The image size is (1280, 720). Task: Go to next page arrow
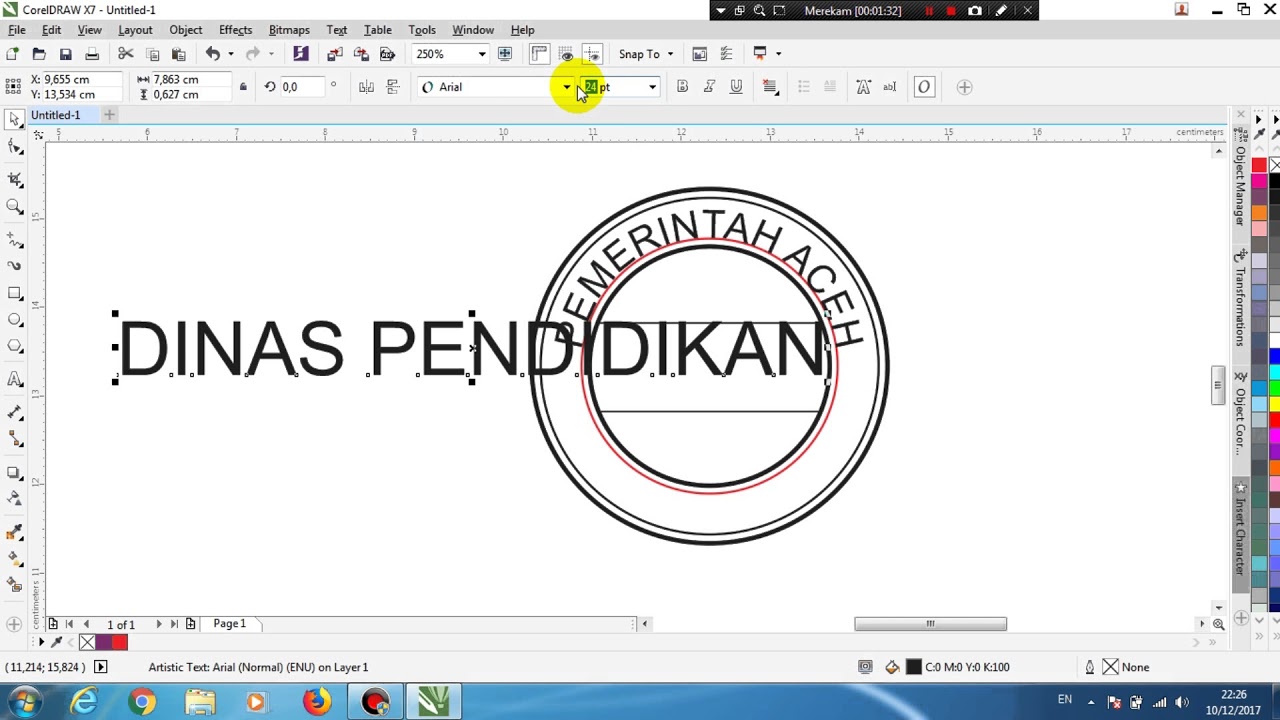click(x=158, y=624)
